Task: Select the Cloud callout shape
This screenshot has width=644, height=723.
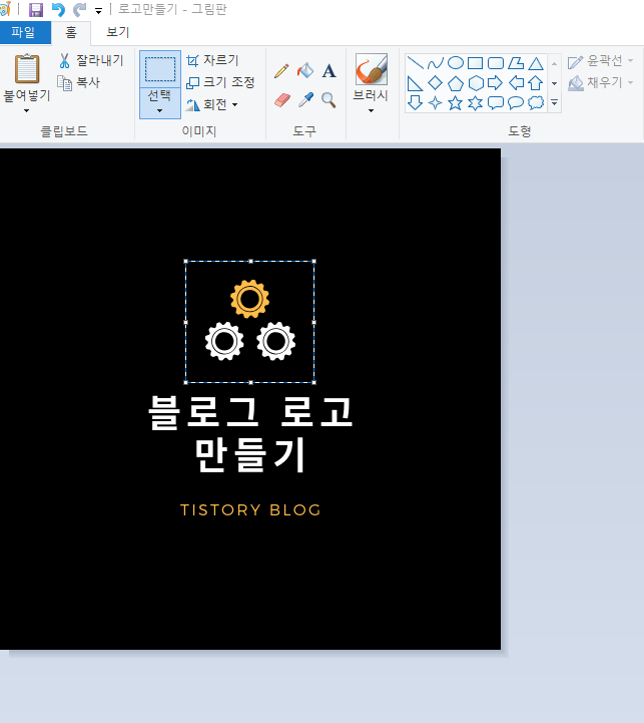Action: [x=536, y=103]
